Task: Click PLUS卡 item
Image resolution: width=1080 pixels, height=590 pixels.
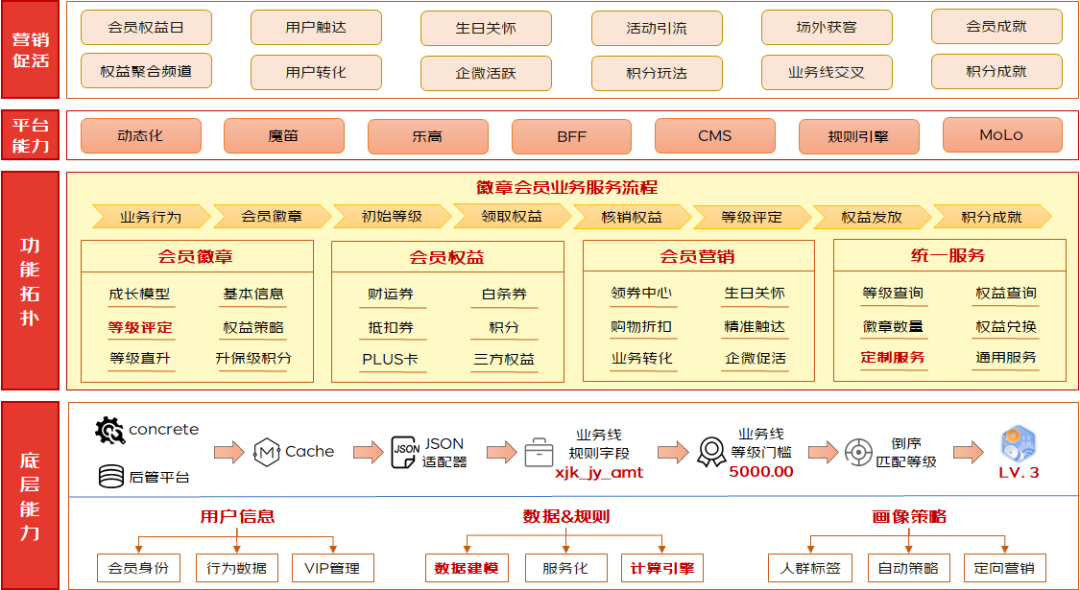Action: point(391,359)
